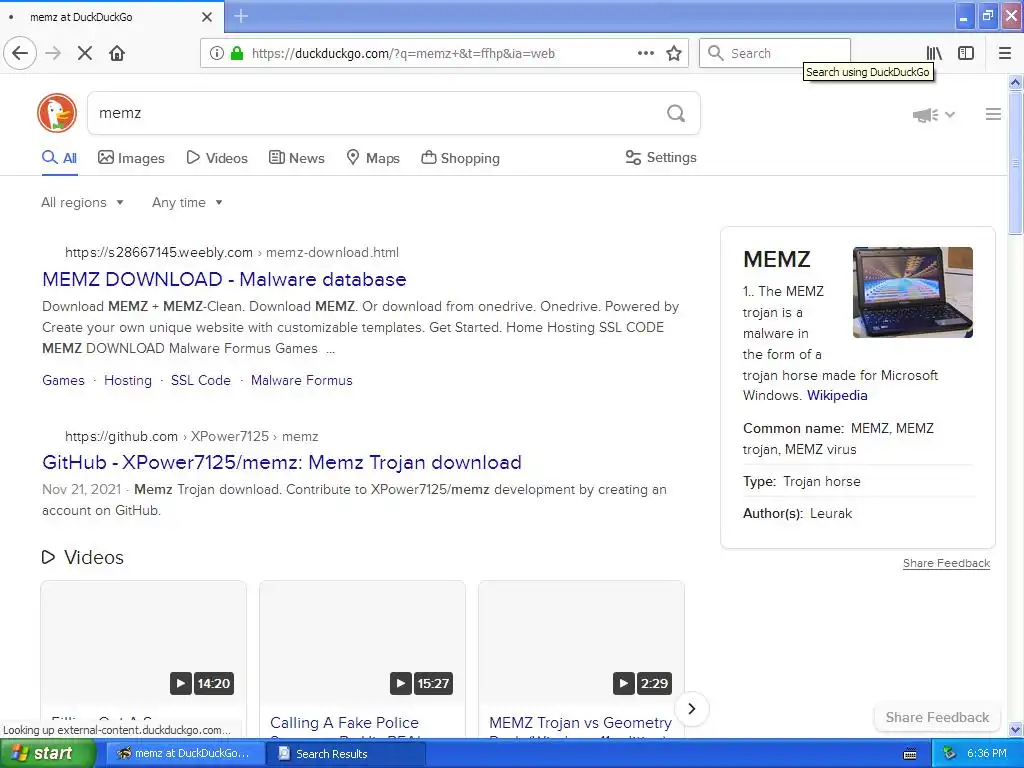Click the system tray security icon
This screenshot has width=1024, height=768.
[x=950, y=754]
